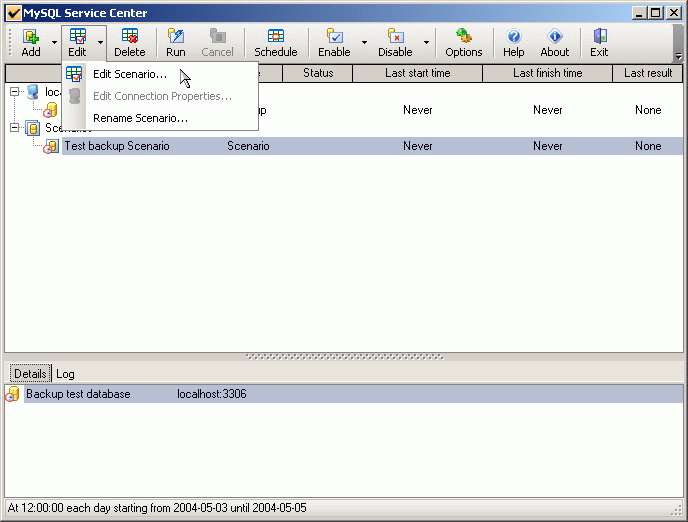Screen dimensions: 688x522
Task: Select the Test backup Scenario row
Action: coord(372,146)
